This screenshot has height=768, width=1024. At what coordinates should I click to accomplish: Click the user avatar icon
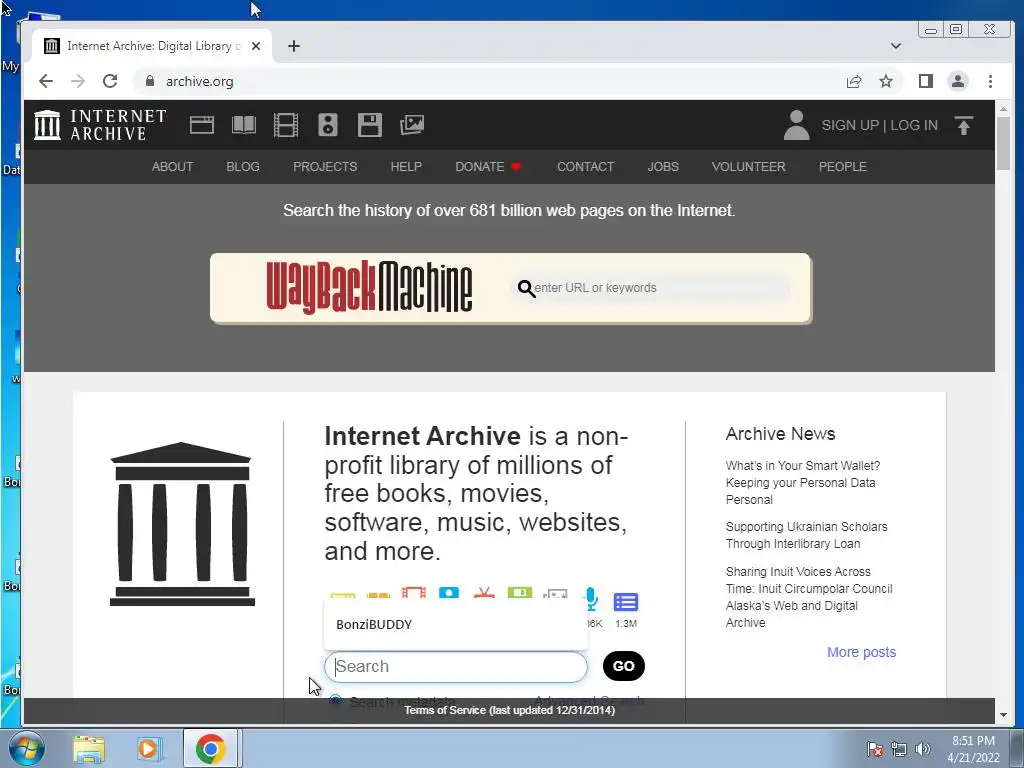click(x=796, y=125)
